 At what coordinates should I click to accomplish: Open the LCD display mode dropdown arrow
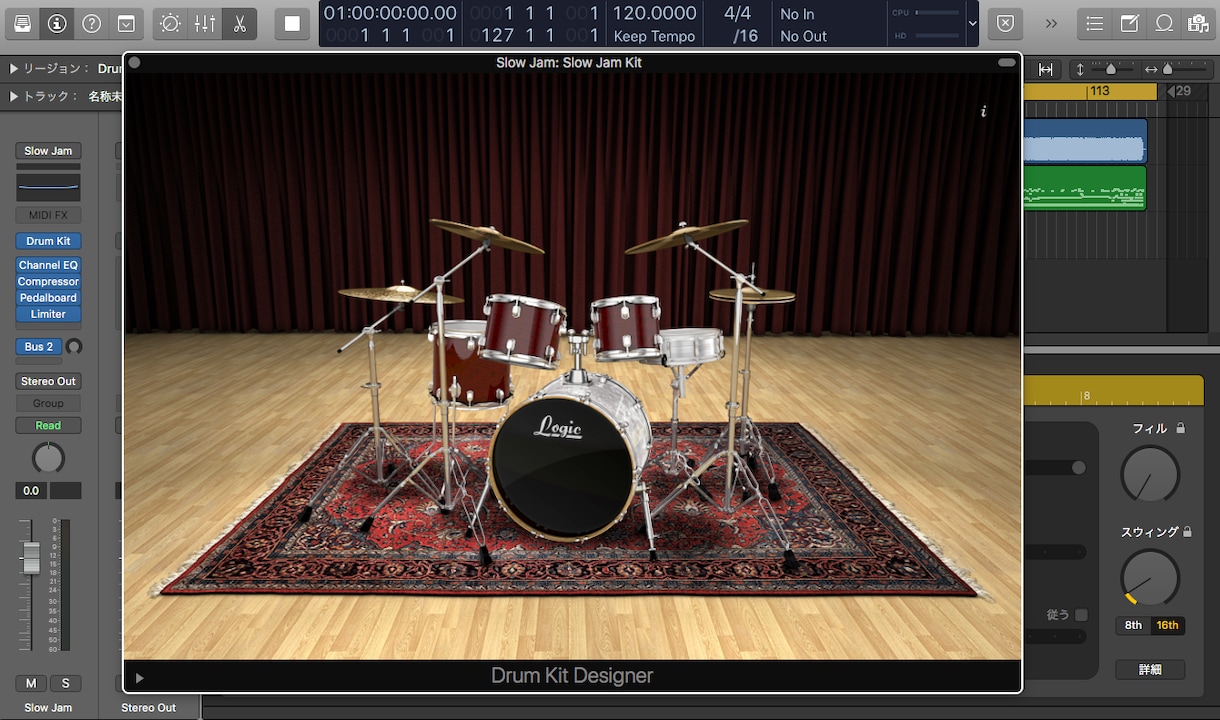tap(972, 23)
